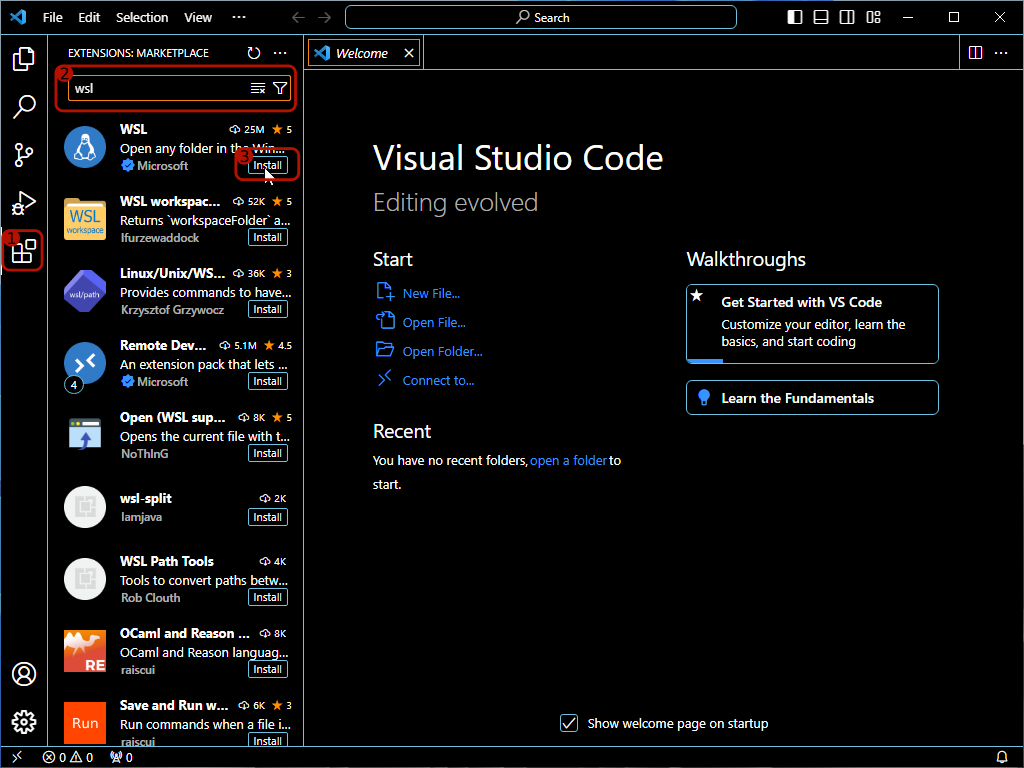Open the Explorer view in the activity bar
The height and width of the screenshot is (768, 1024).
pos(24,59)
